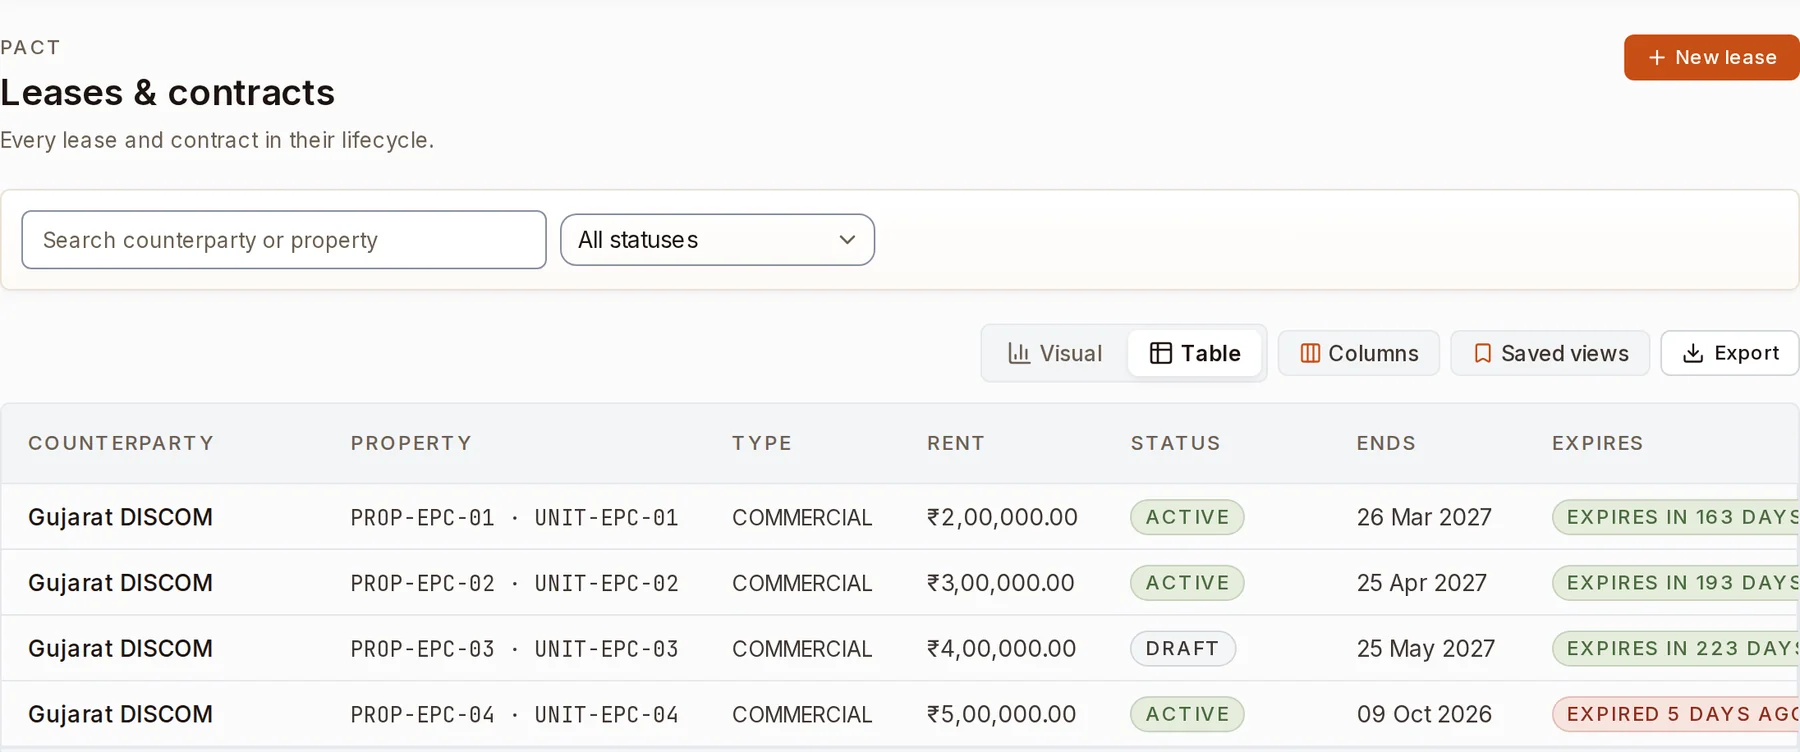Image resolution: width=1800 pixels, height=752 pixels.
Task: Sort by Type column header
Action: click(762, 443)
